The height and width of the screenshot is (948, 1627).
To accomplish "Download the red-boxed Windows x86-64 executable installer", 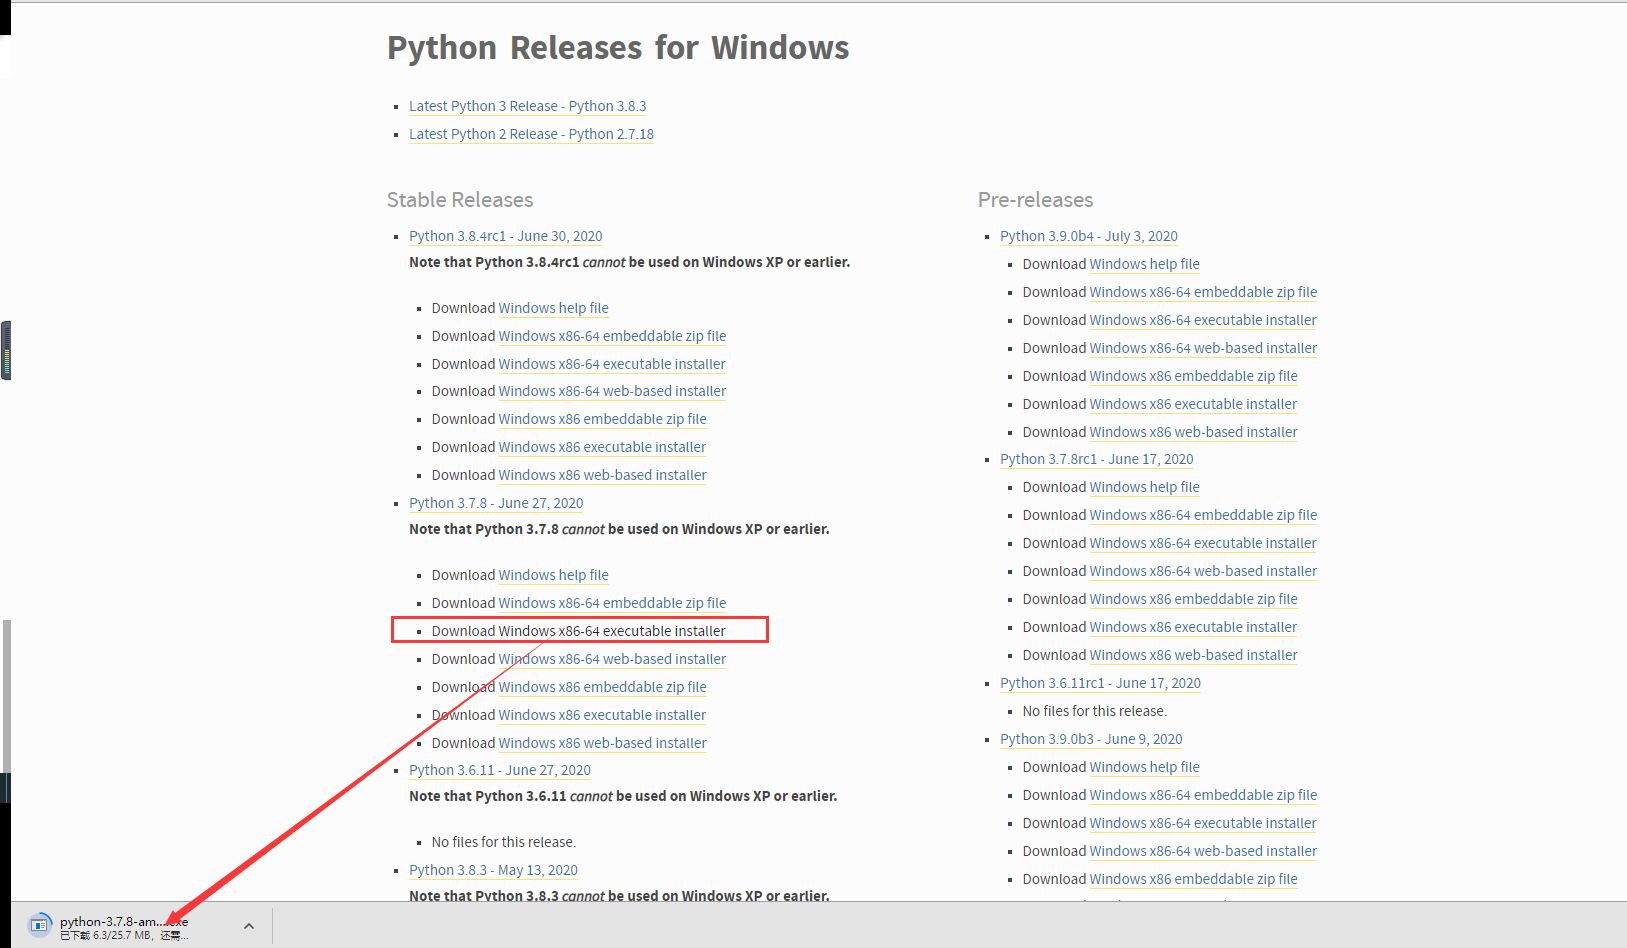I will click(x=612, y=631).
